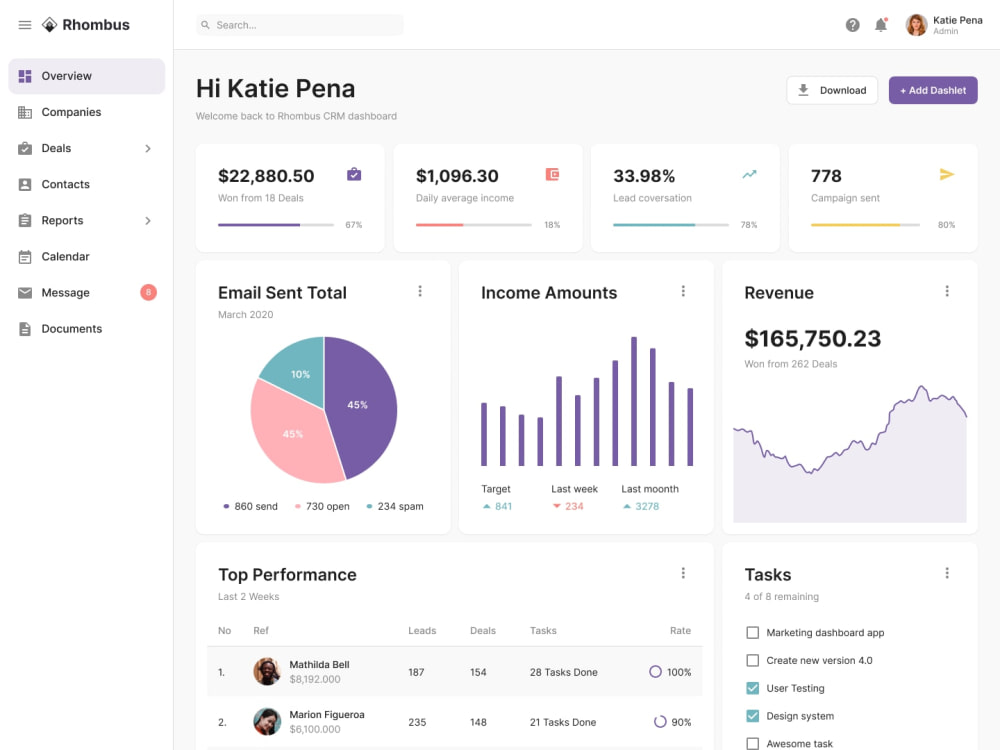Click the Download button
1000x750 pixels.
pos(832,90)
